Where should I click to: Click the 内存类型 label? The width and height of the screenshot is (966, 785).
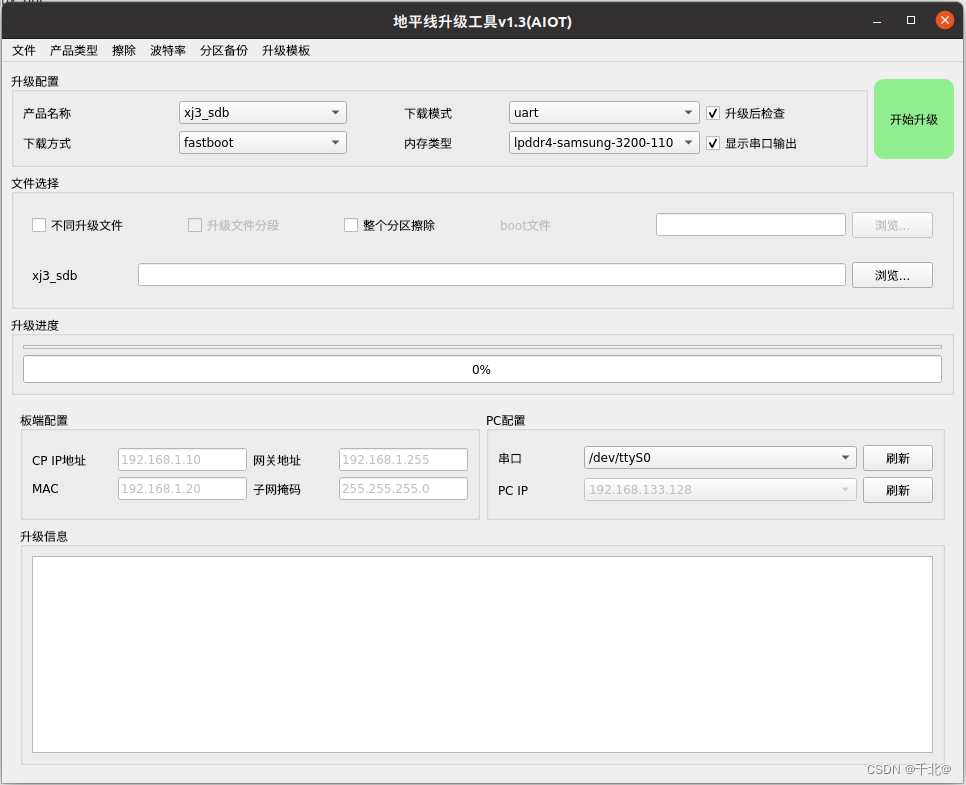click(x=428, y=144)
